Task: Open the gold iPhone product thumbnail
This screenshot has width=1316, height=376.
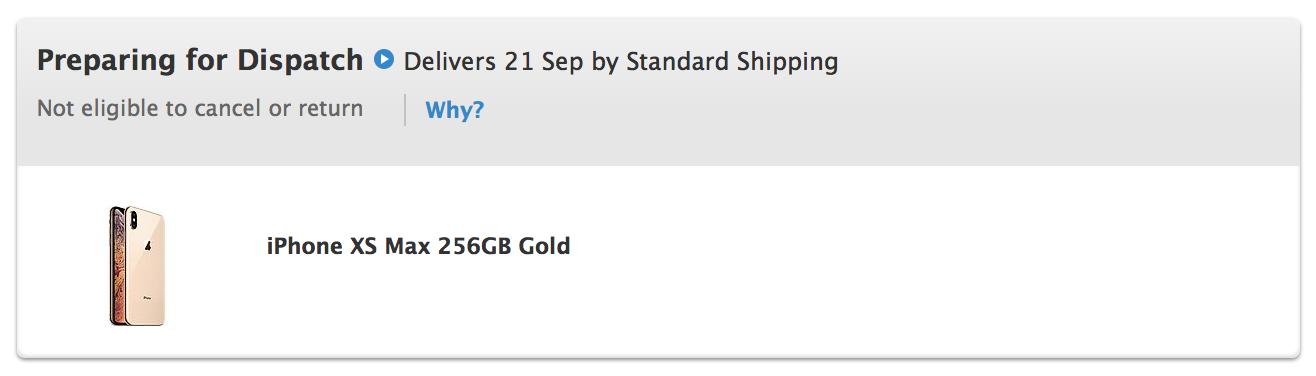Action: [137, 265]
